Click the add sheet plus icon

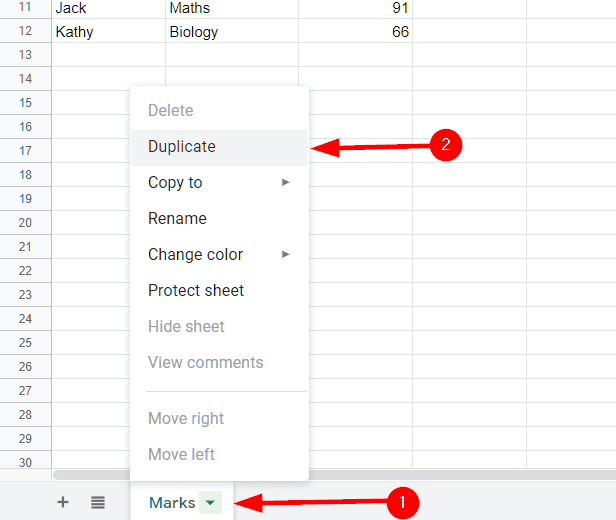[63, 502]
